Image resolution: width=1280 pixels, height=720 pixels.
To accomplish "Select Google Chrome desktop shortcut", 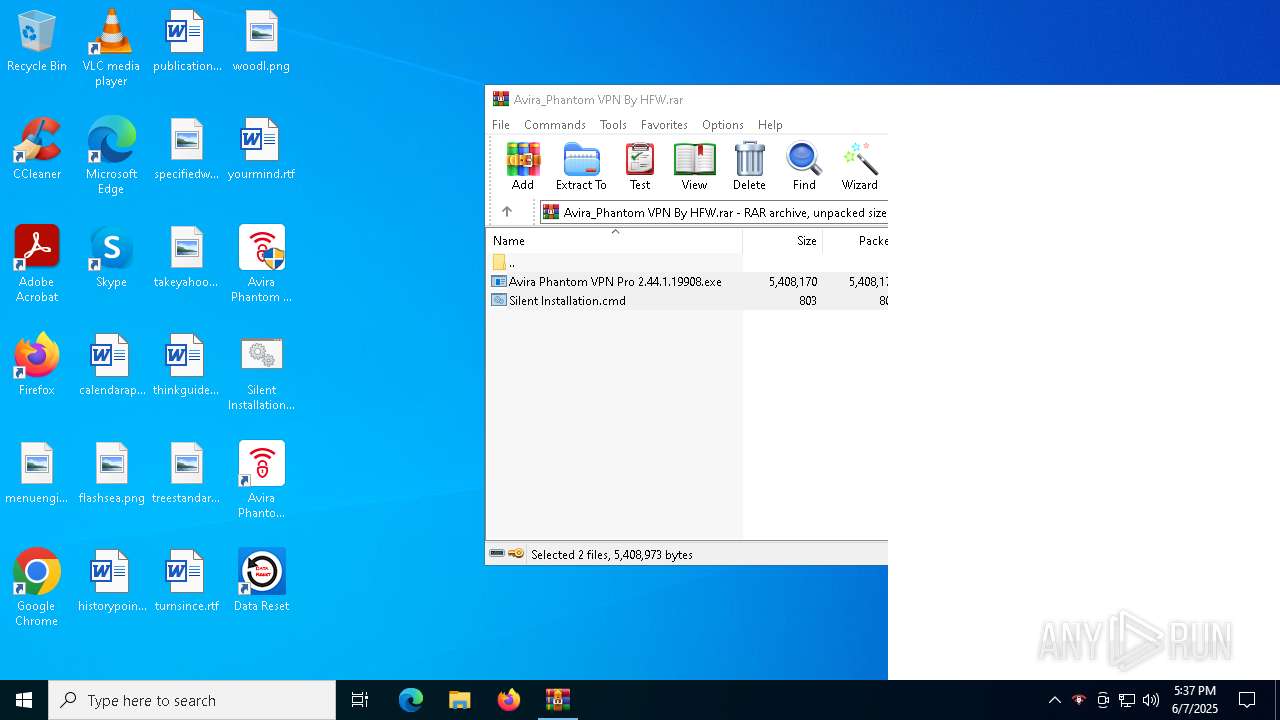I will pos(37,588).
